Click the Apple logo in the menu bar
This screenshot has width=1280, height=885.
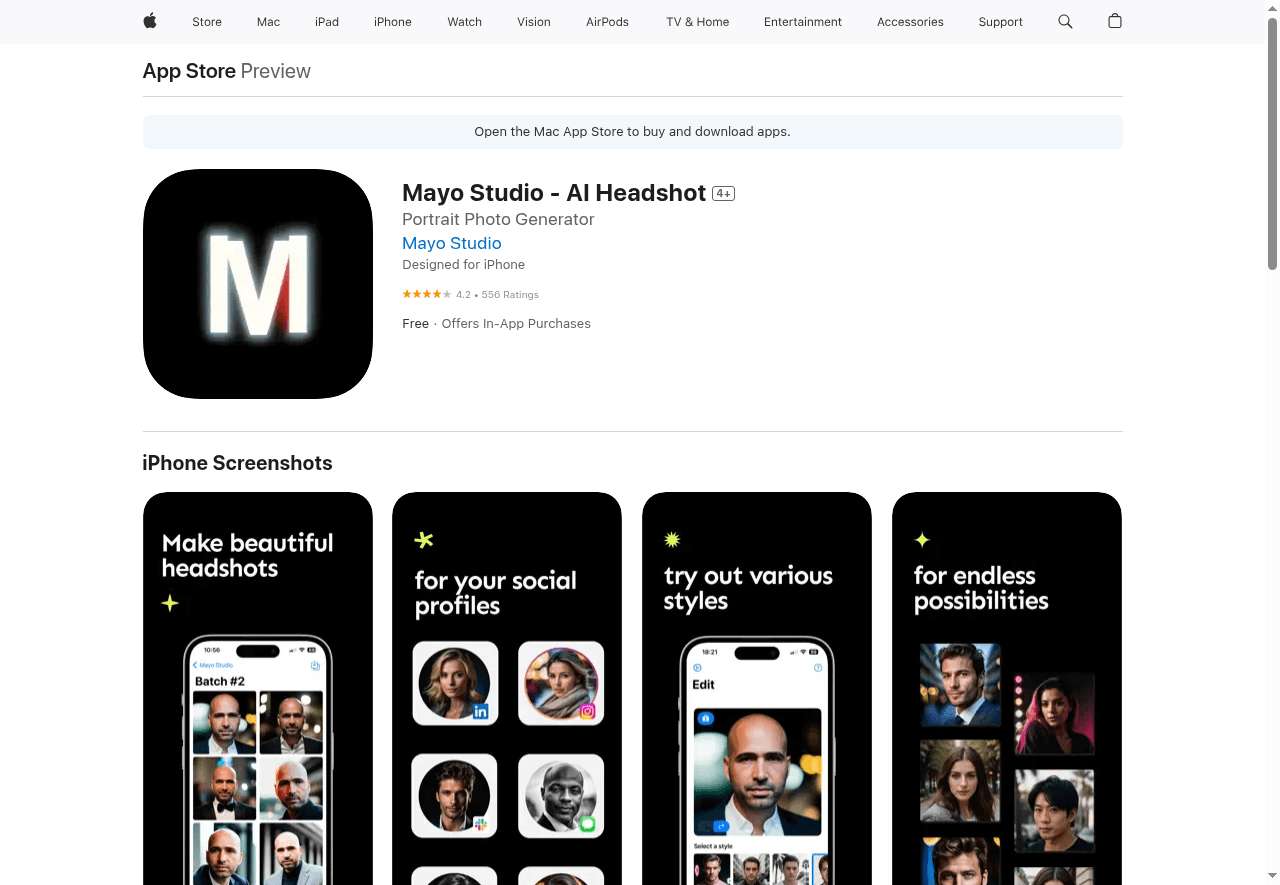pos(149,21)
